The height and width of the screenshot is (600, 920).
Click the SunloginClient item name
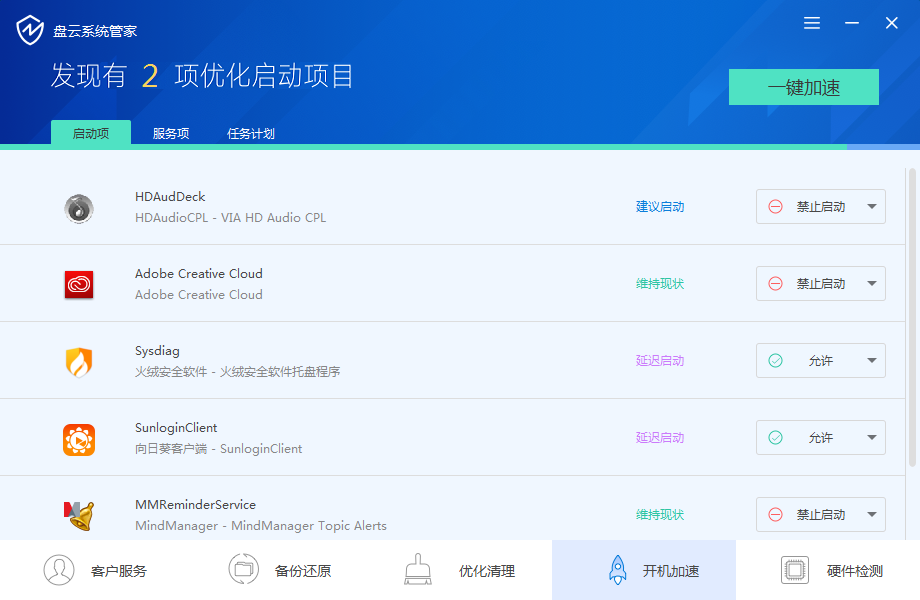176,428
